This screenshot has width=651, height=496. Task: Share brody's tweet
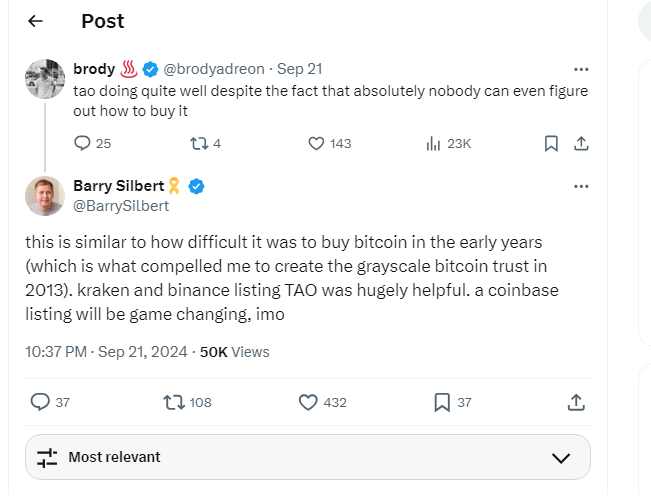click(580, 143)
